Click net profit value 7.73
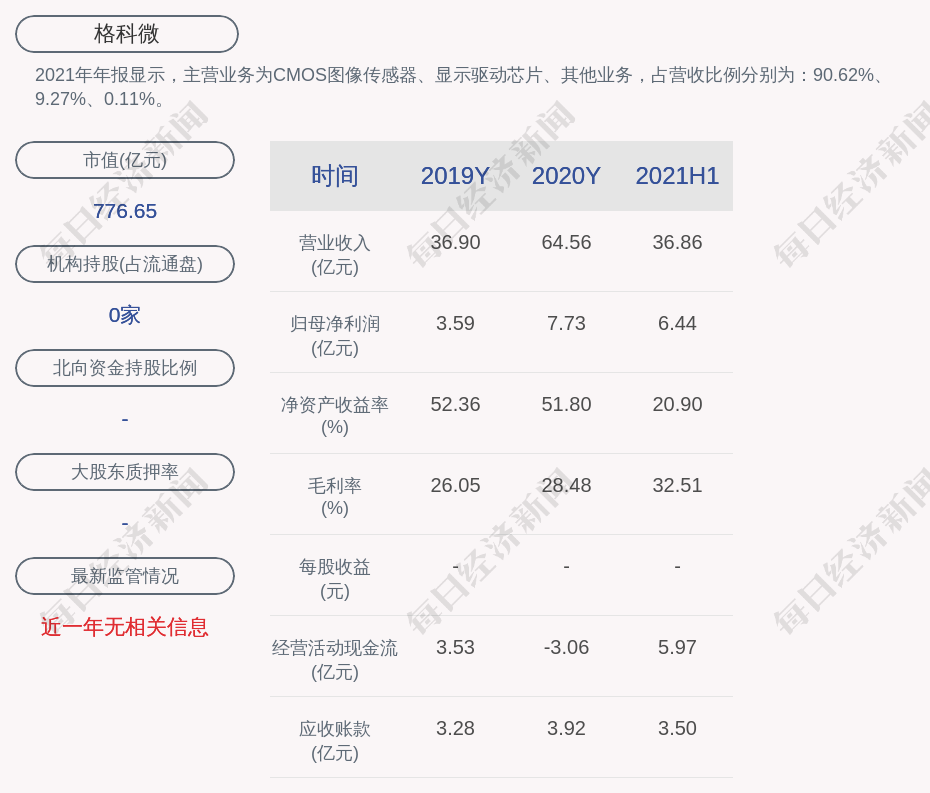The width and height of the screenshot is (930, 793). [566, 323]
